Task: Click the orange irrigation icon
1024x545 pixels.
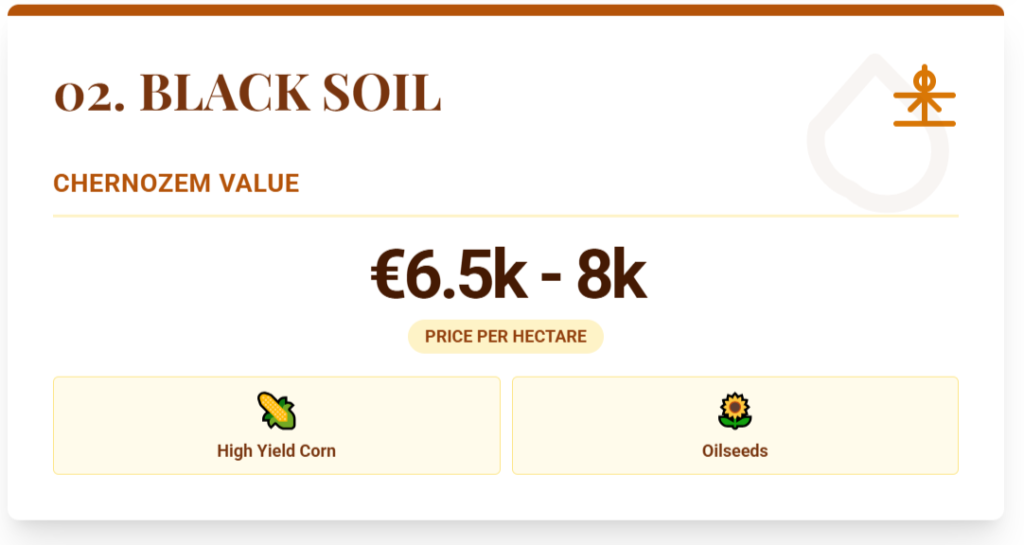Action: [x=924, y=97]
